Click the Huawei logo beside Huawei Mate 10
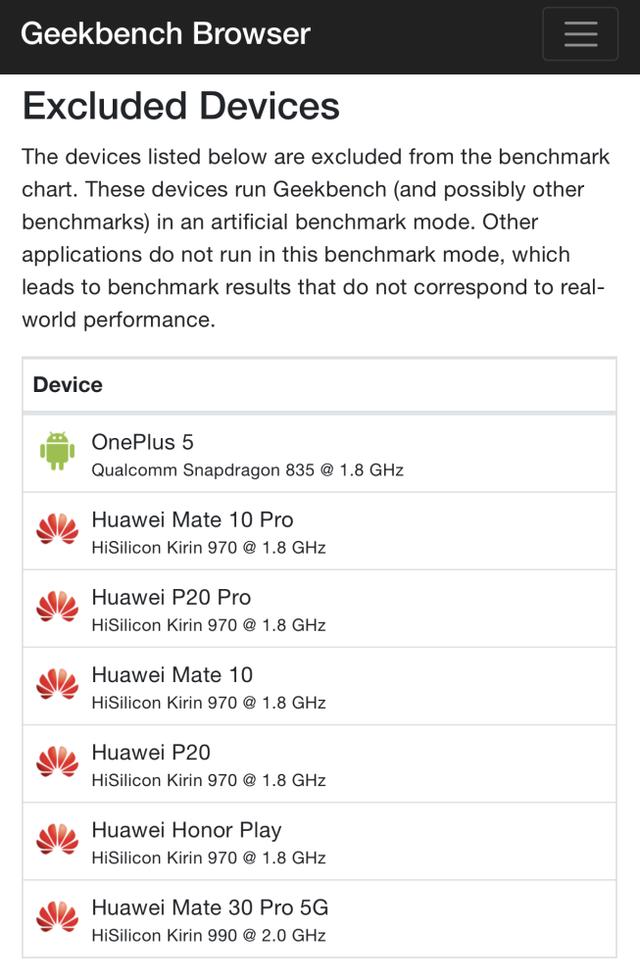 point(57,684)
